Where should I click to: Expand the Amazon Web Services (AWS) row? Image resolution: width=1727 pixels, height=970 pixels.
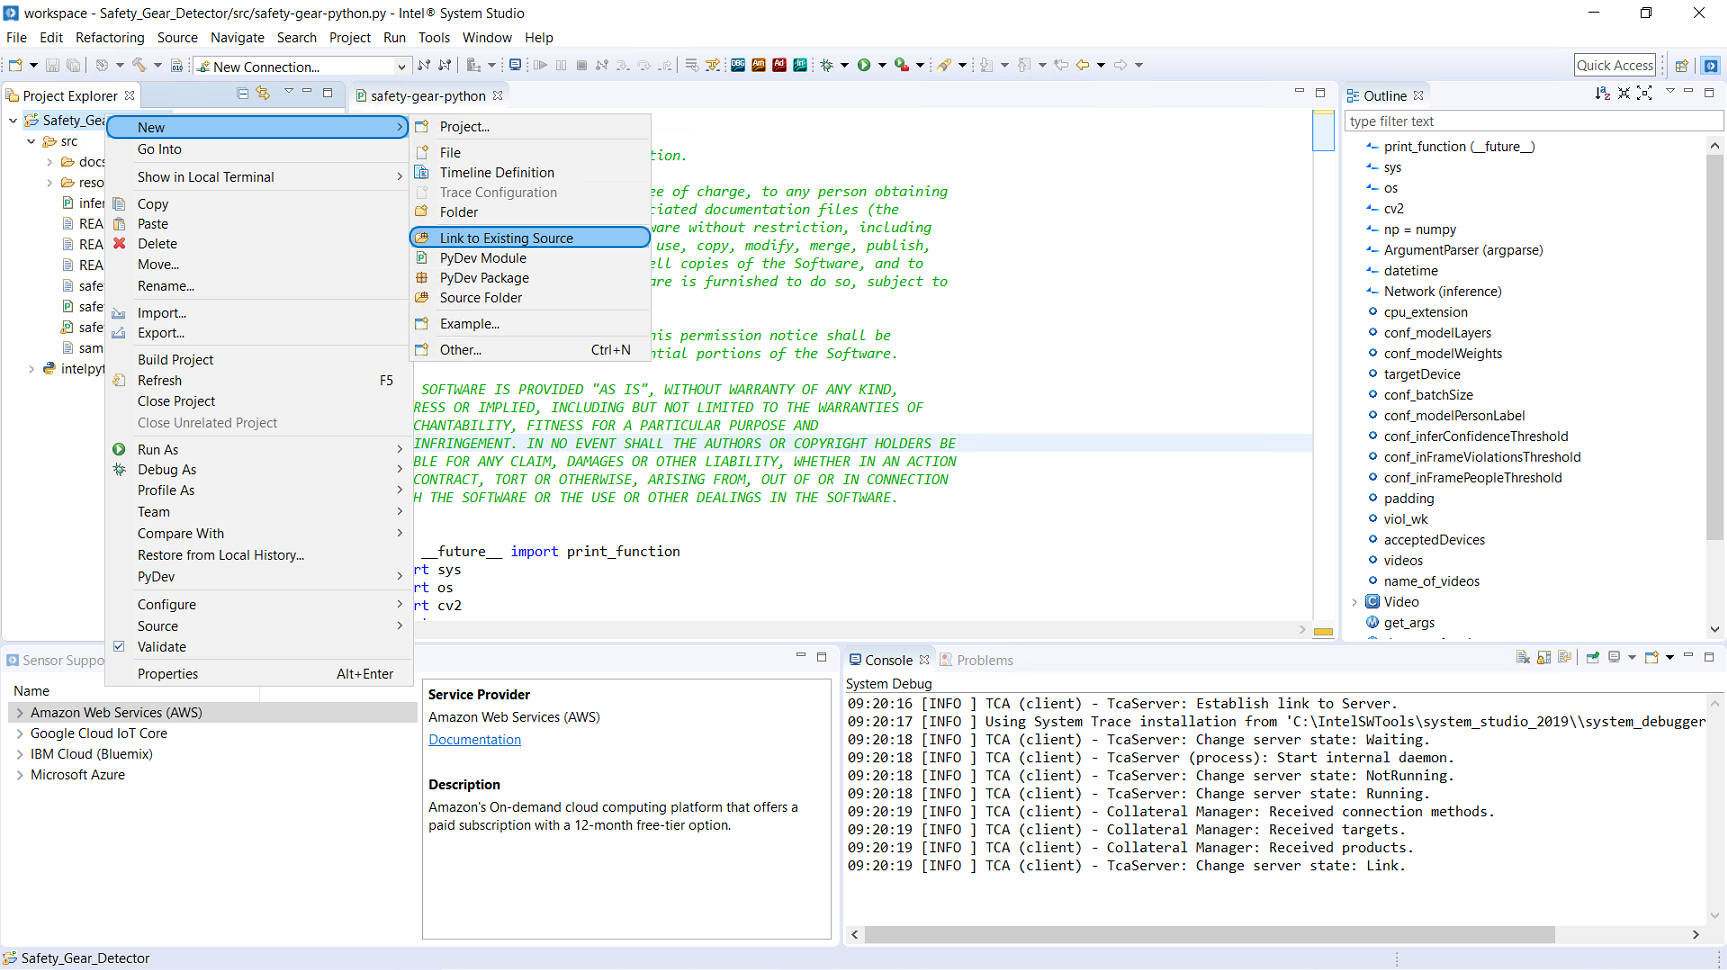[20, 713]
